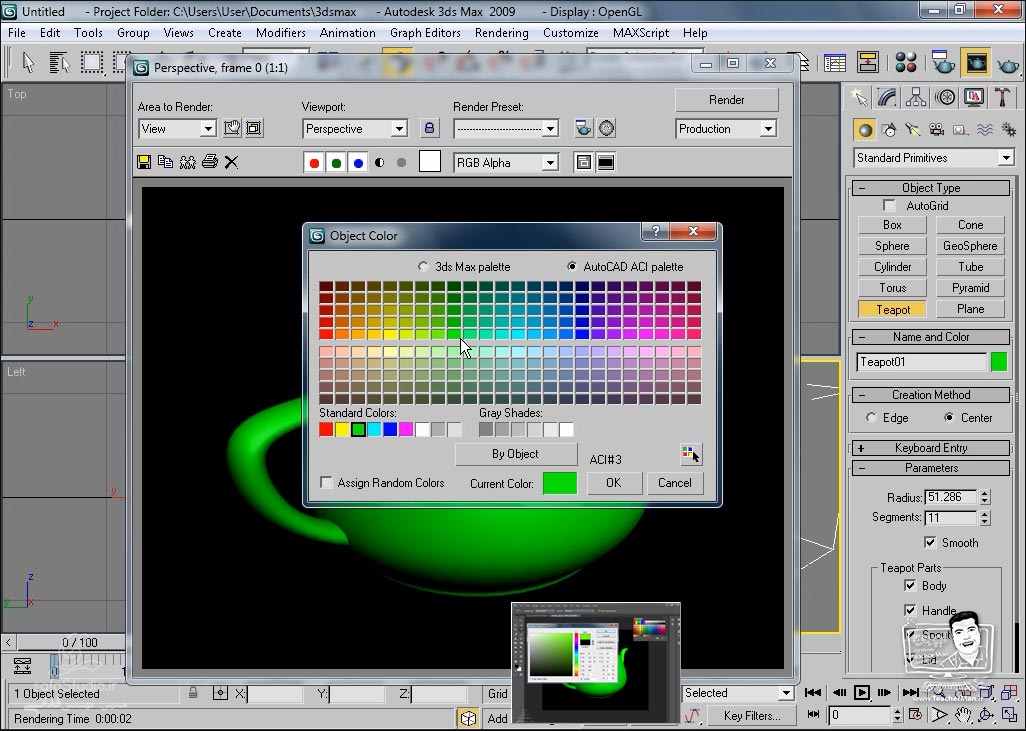The width and height of the screenshot is (1026, 731).
Task: Click Auto Region Selected icon
Action: click(x=254, y=128)
